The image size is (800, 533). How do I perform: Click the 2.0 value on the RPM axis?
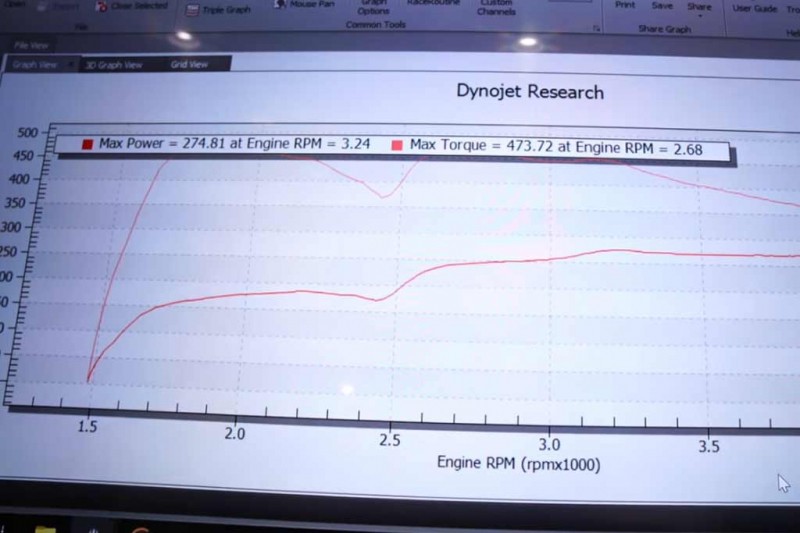click(x=235, y=434)
